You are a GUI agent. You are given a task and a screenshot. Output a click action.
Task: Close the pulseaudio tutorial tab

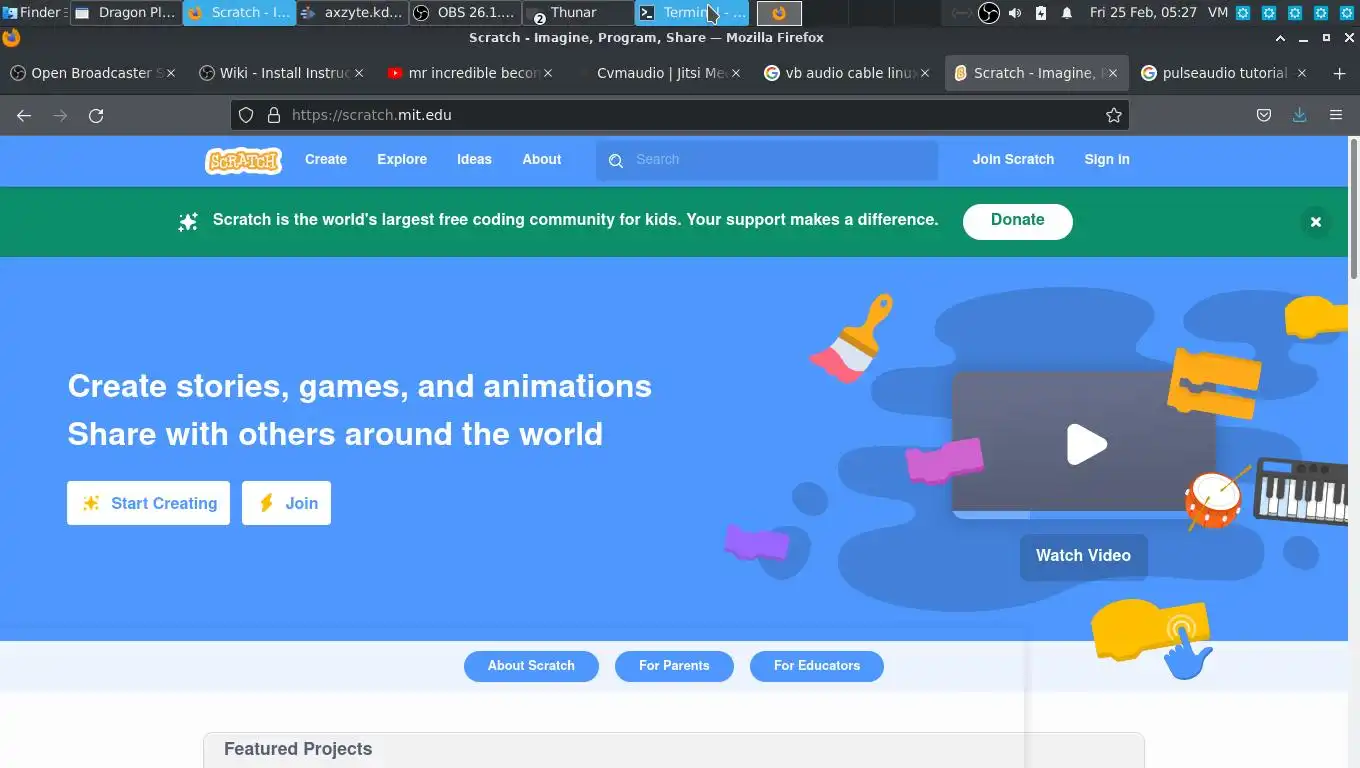[1302, 73]
